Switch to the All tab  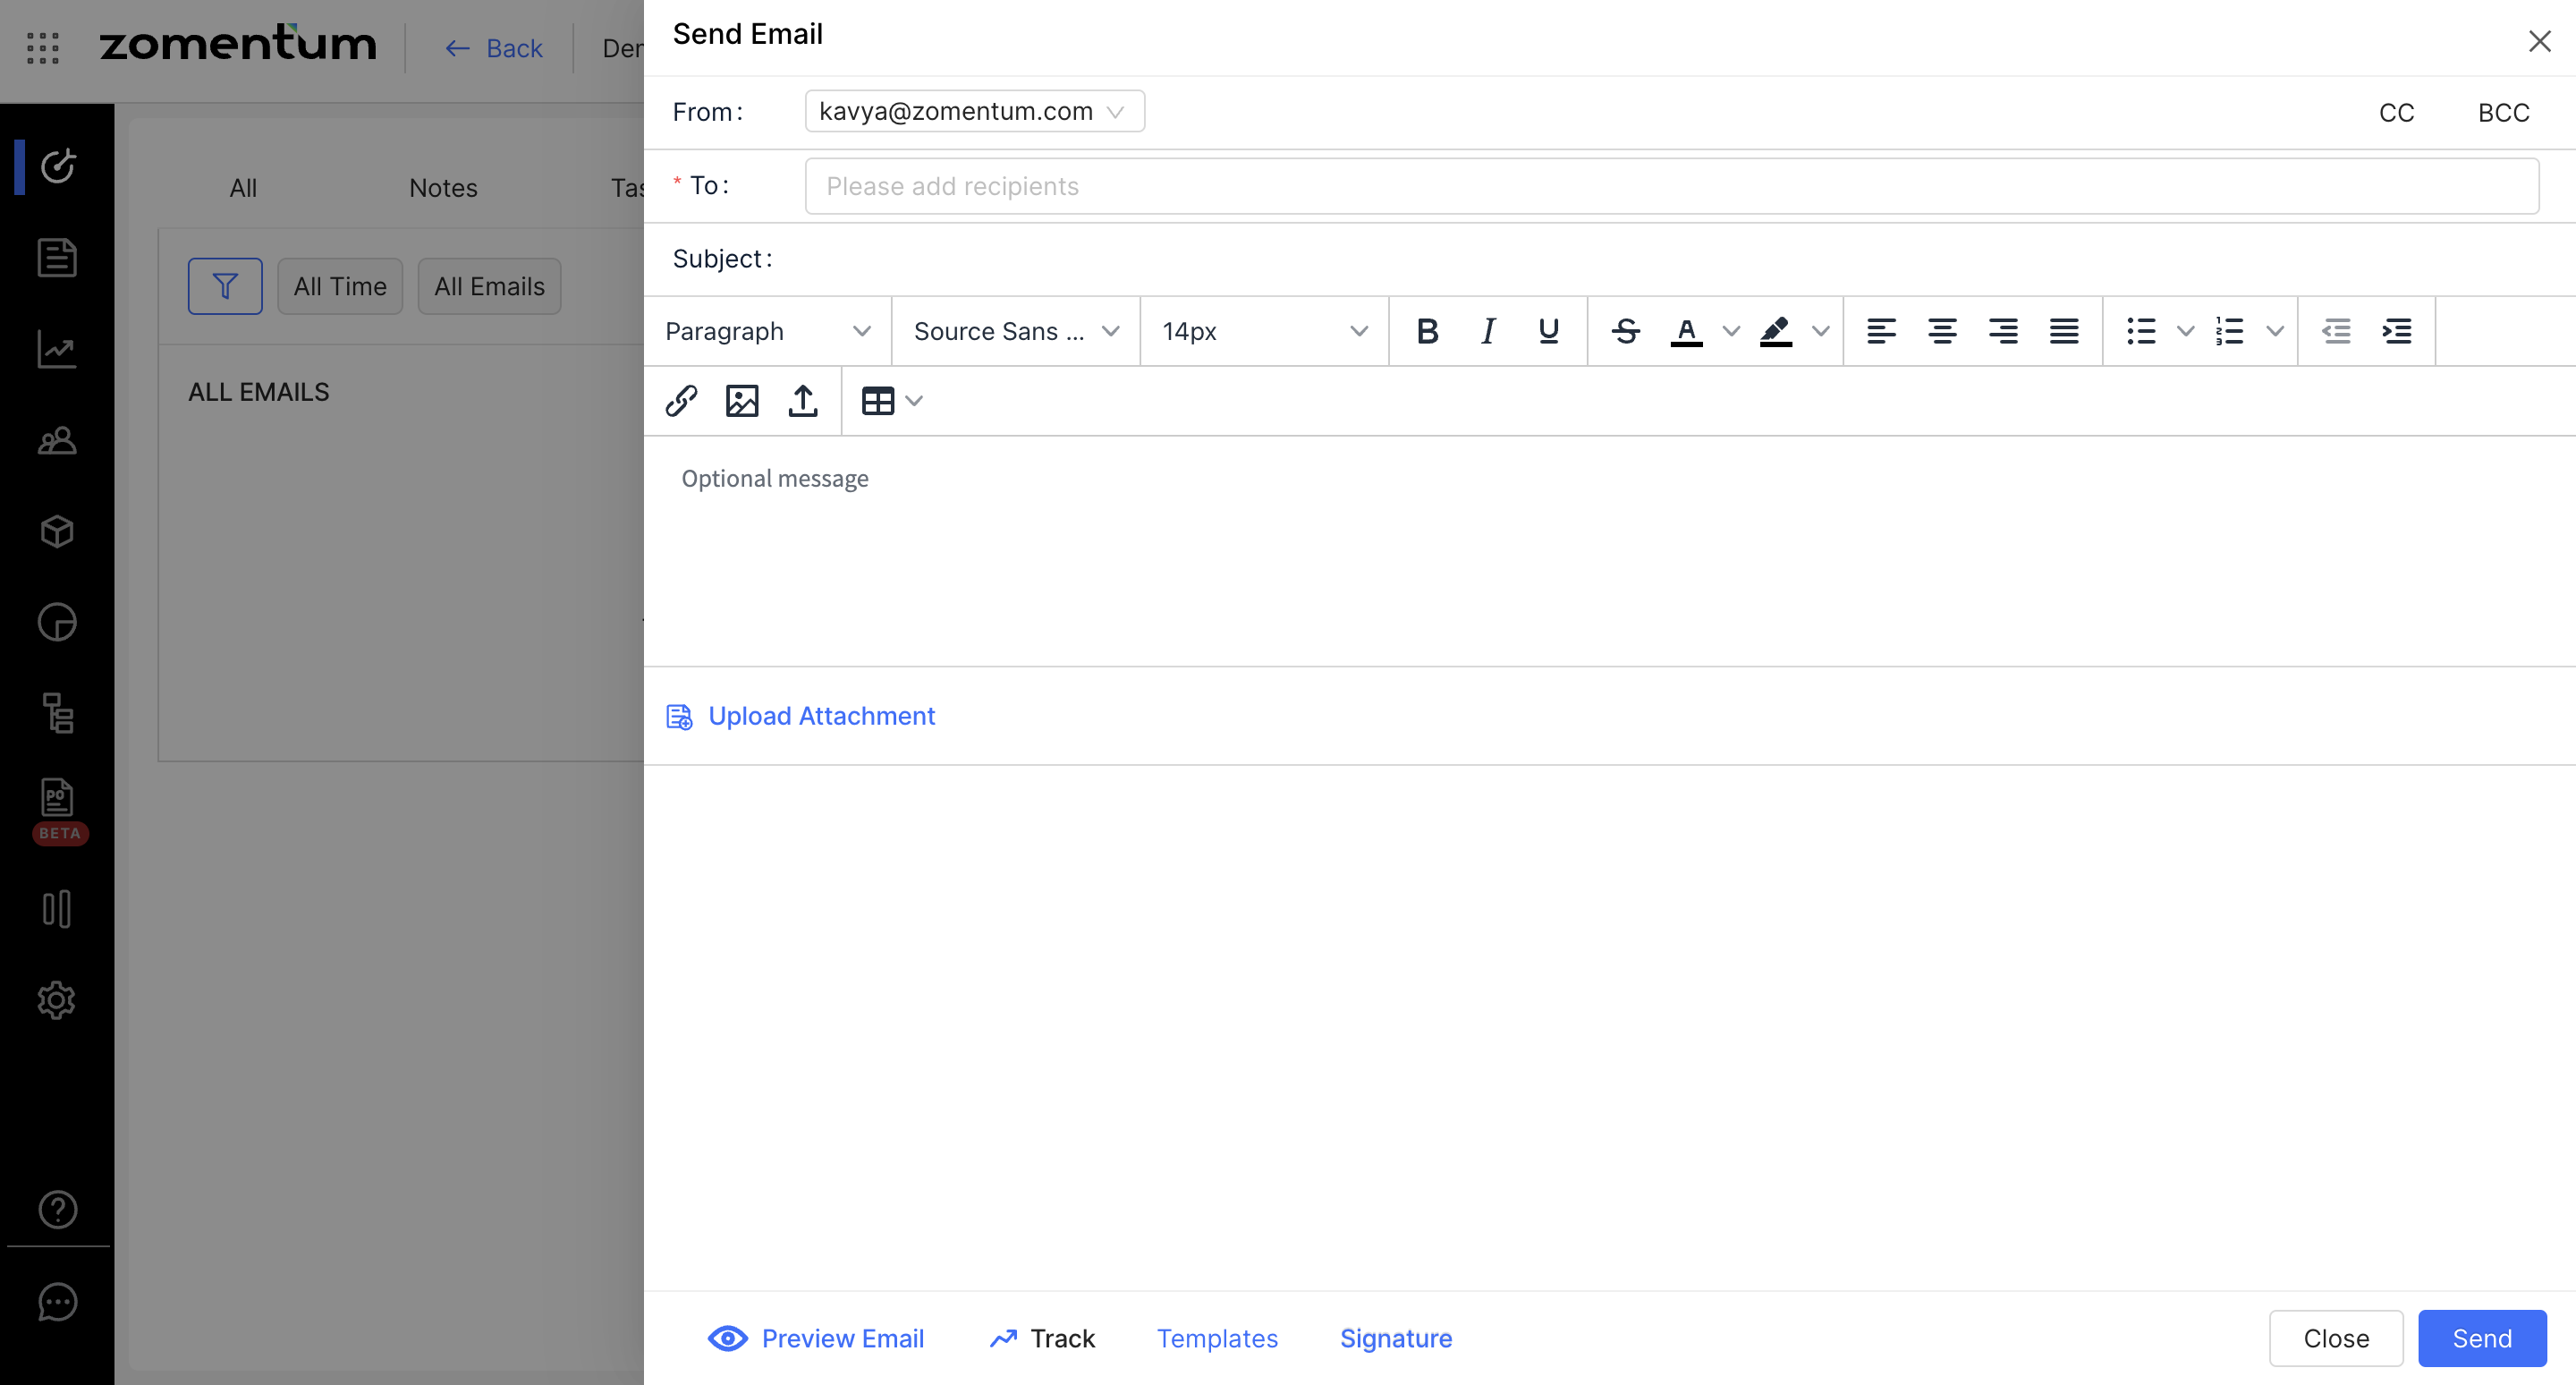[x=243, y=188]
